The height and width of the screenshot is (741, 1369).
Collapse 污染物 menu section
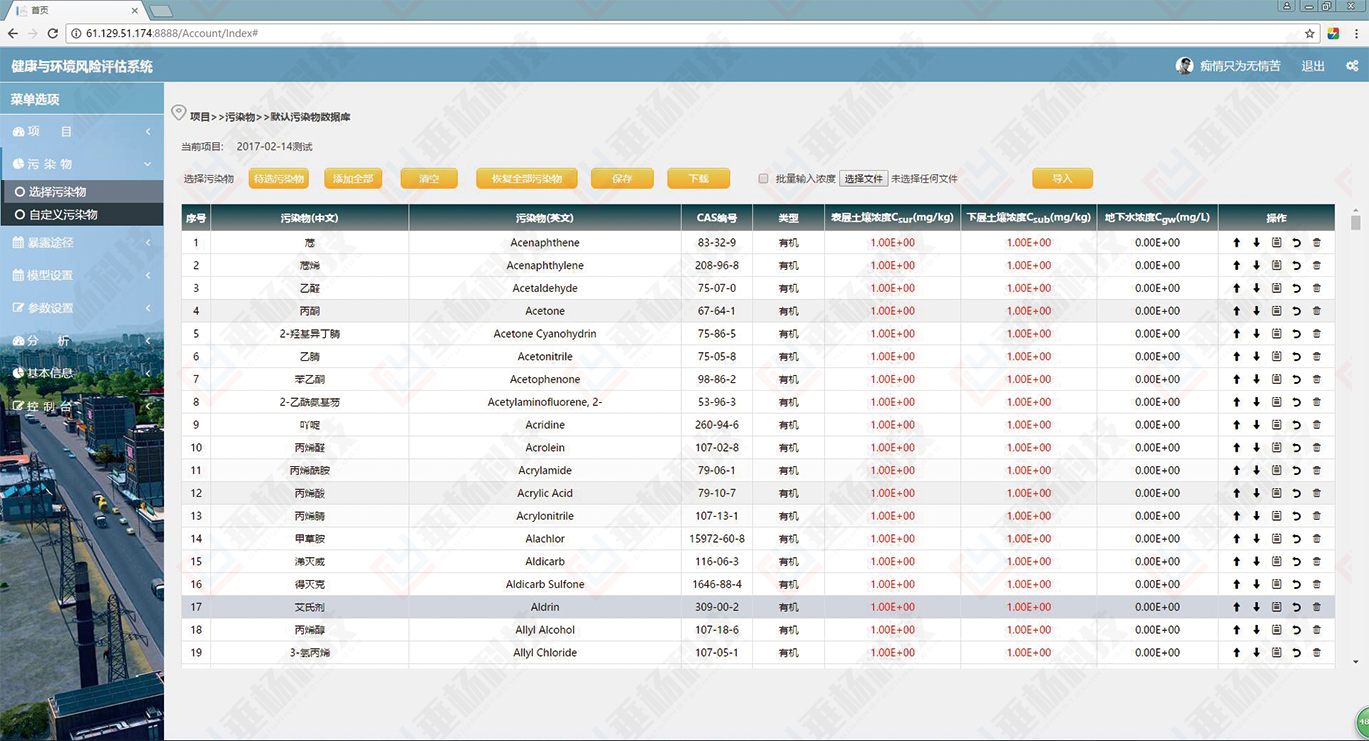[82, 164]
